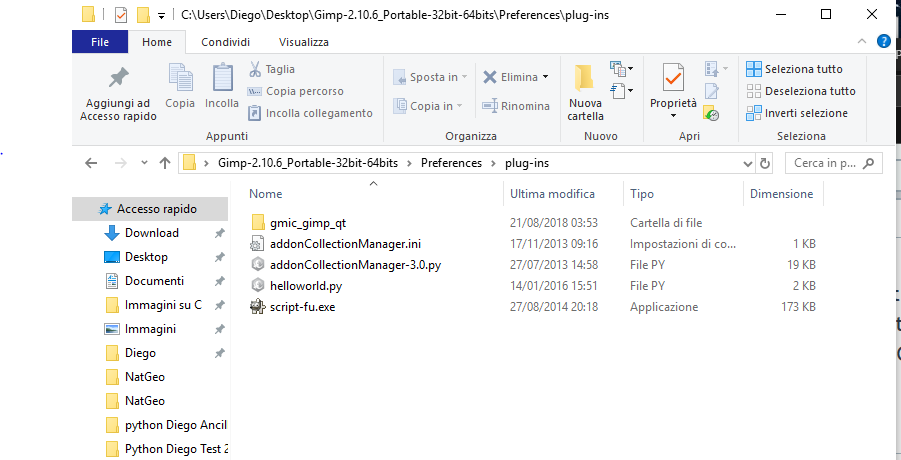901x460 pixels.
Task: Click the Cerca search field
Action: coord(833,163)
